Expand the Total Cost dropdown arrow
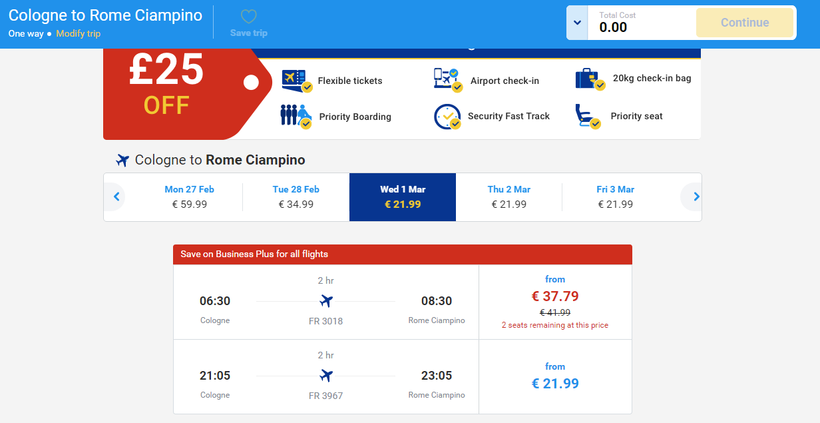Viewport: 820px width, 423px height. click(x=579, y=22)
